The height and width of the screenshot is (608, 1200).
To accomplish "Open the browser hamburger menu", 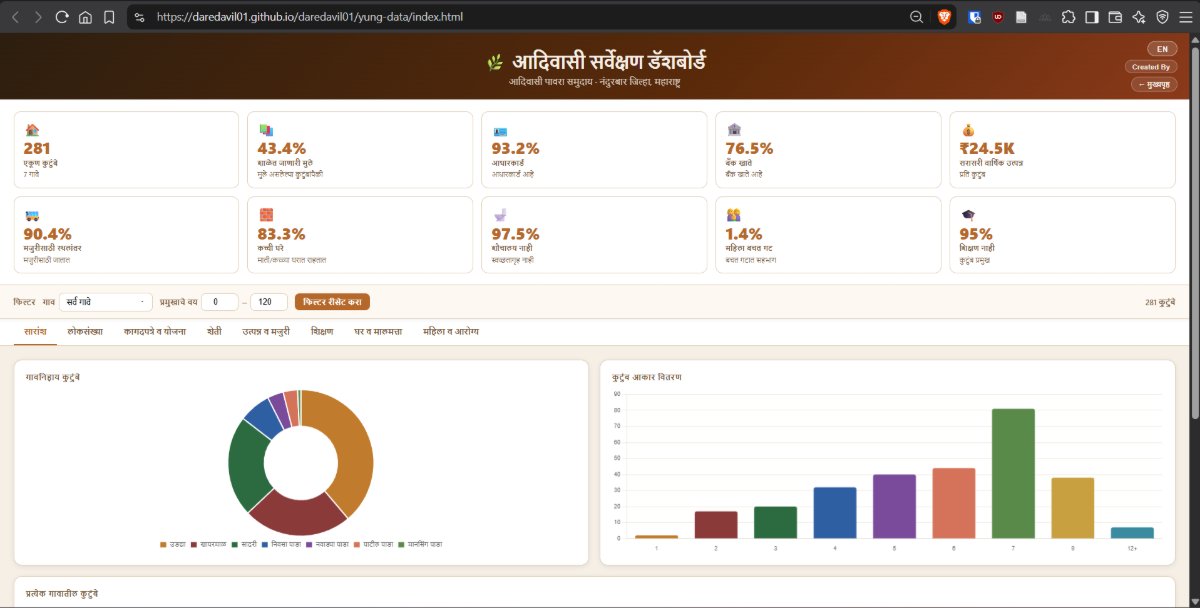I will (x=1185, y=17).
